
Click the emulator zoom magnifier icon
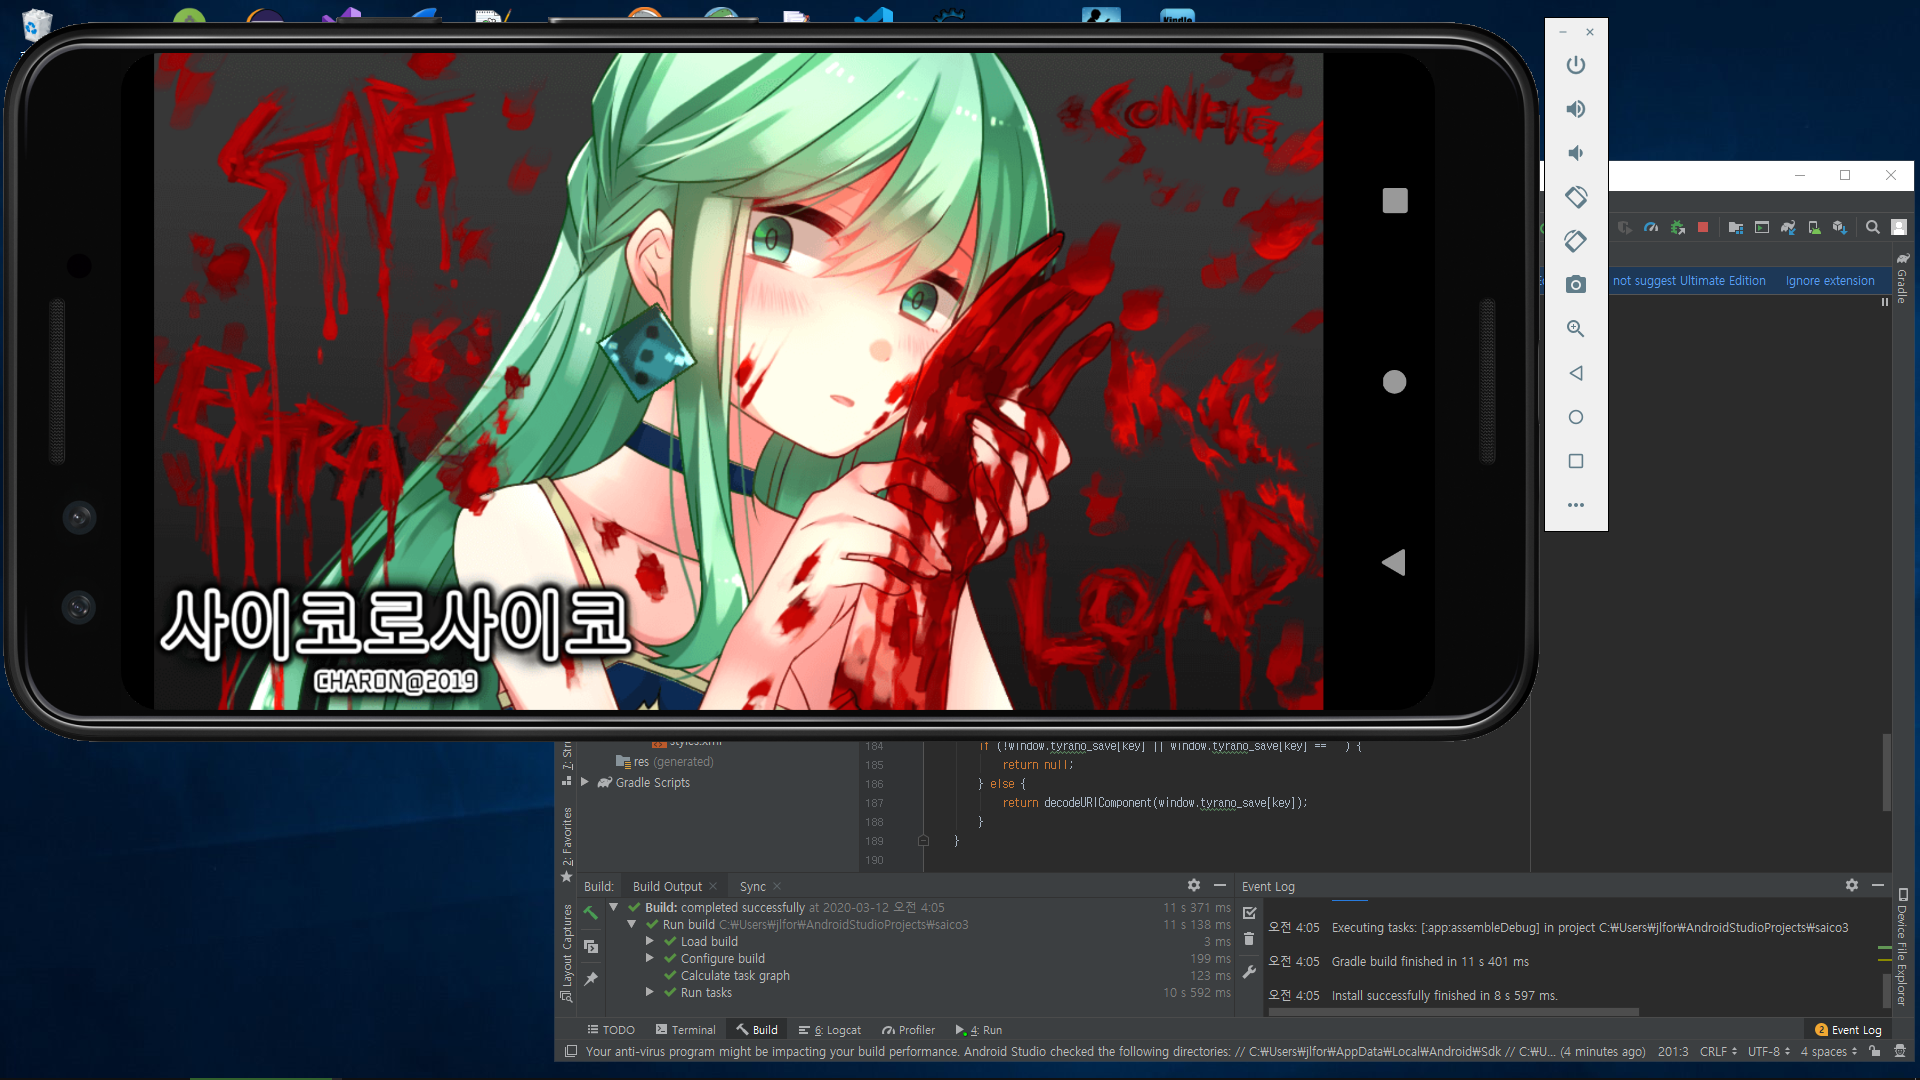coord(1576,329)
